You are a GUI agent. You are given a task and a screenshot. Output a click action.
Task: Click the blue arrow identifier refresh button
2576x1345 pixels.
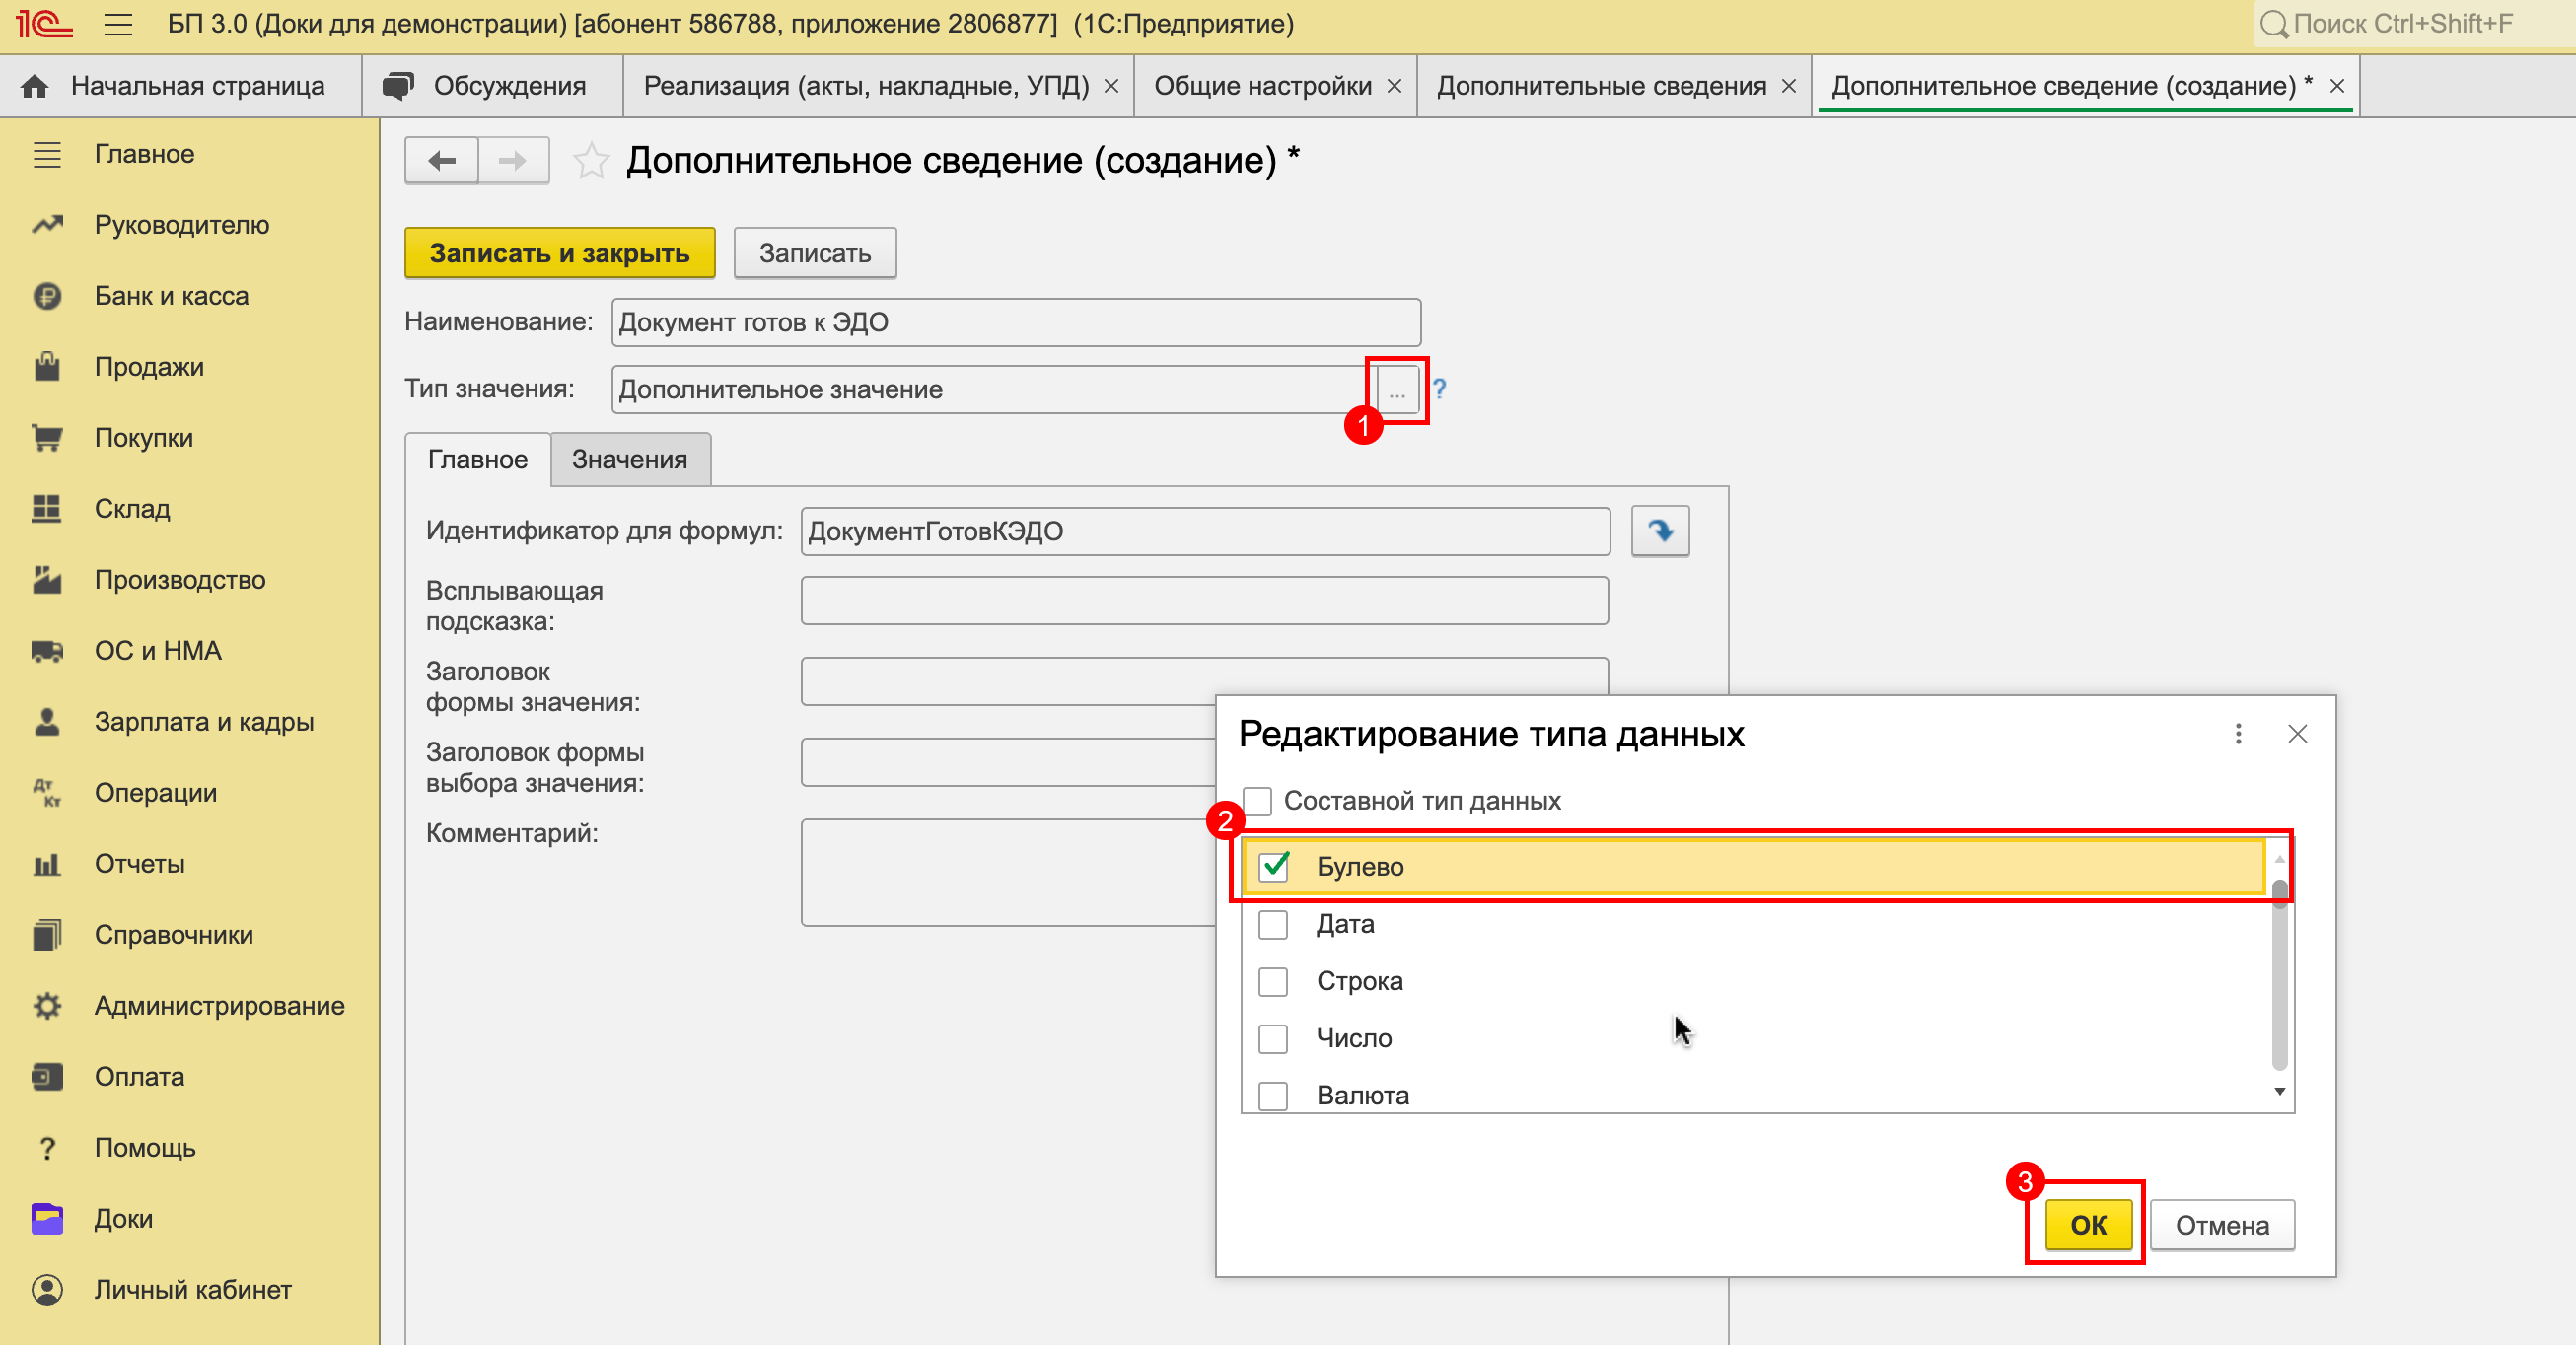[x=1660, y=530]
